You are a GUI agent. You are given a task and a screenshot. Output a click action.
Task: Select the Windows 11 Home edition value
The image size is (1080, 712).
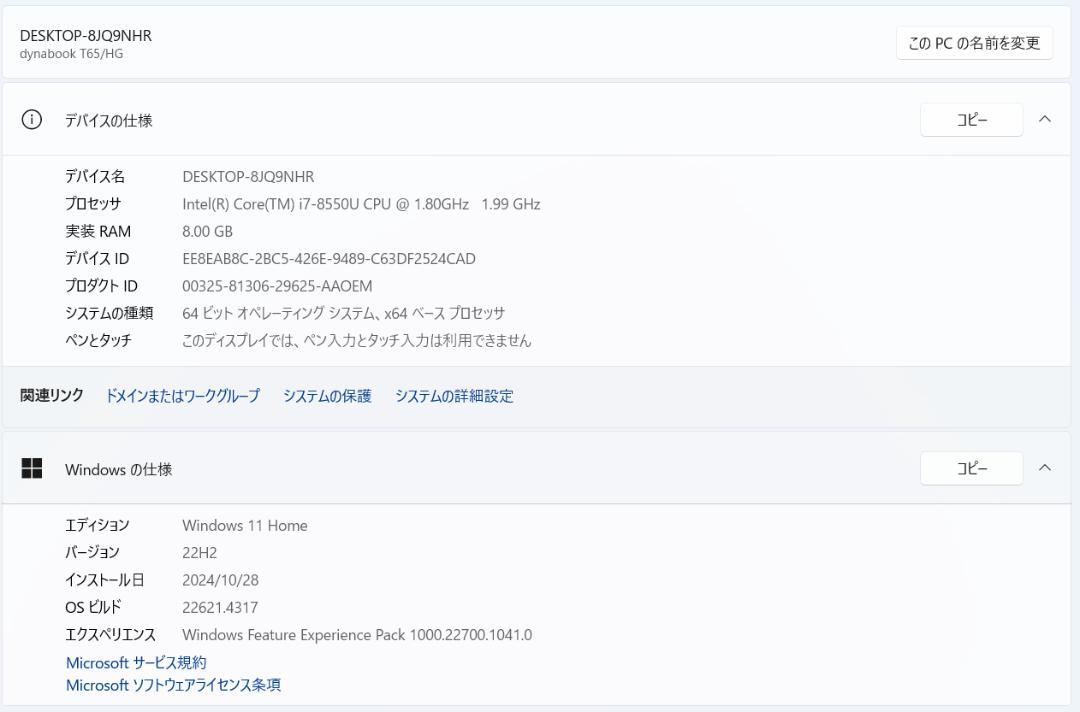point(245,525)
